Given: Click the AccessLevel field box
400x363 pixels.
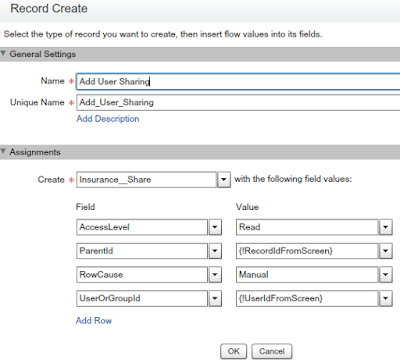Looking at the screenshot, I should tap(142, 227).
